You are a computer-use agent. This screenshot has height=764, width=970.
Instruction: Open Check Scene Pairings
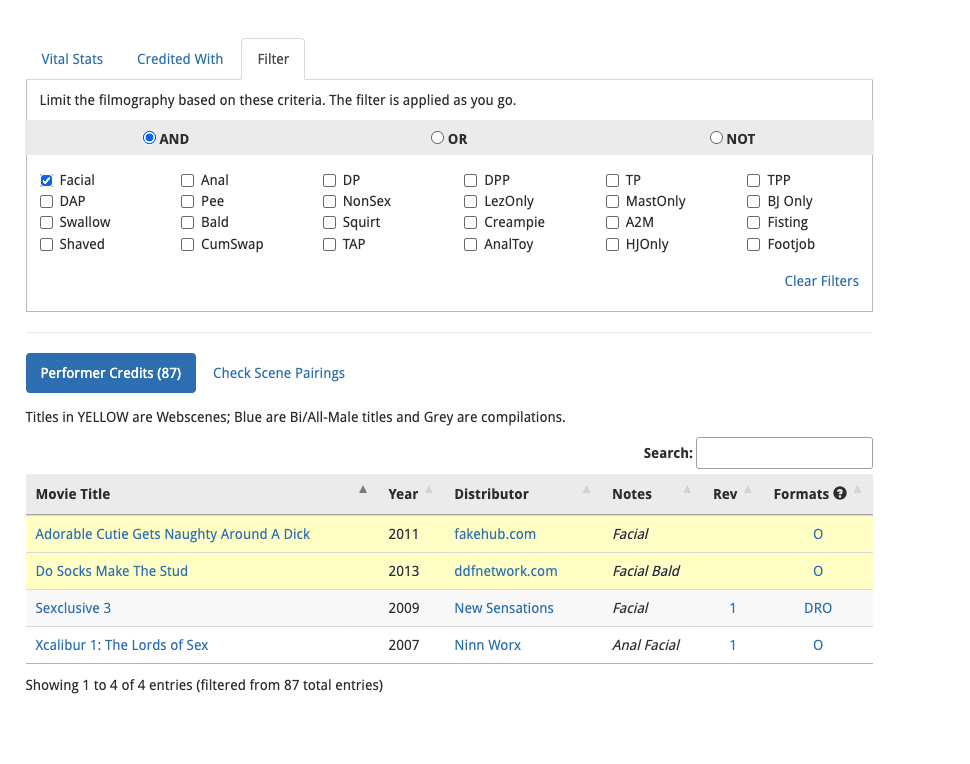279,373
